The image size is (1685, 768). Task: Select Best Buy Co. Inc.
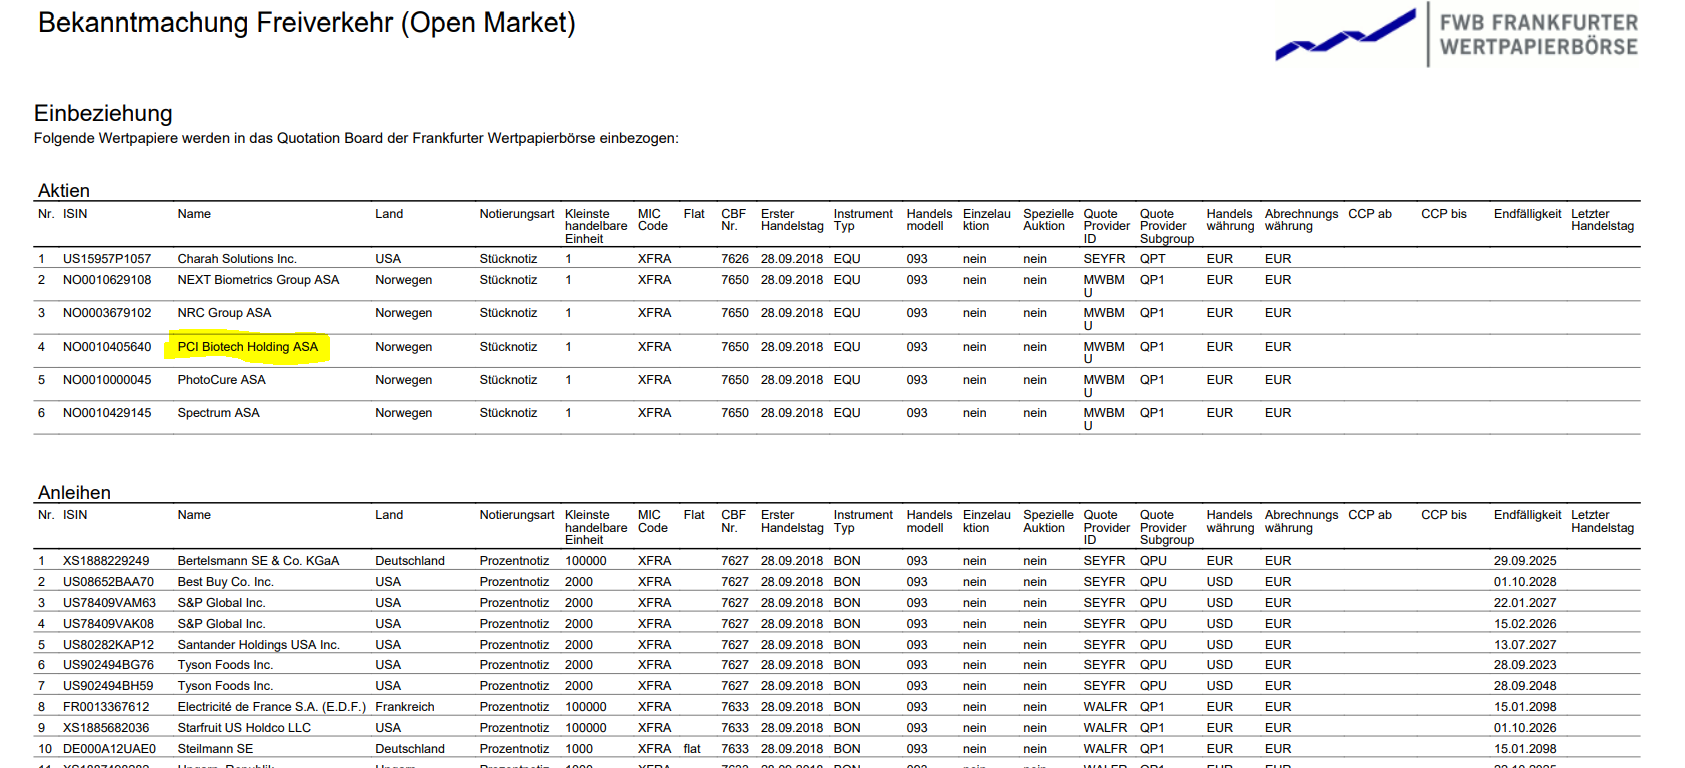[225, 582]
